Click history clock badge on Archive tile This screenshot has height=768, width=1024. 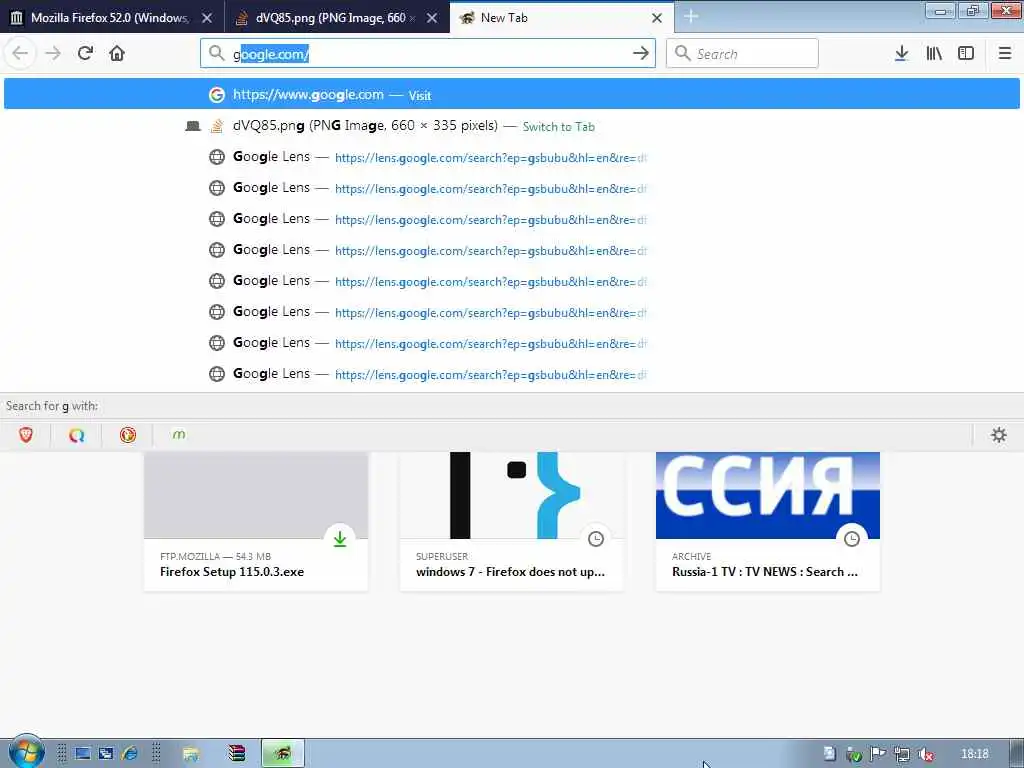click(x=852, y=539)
